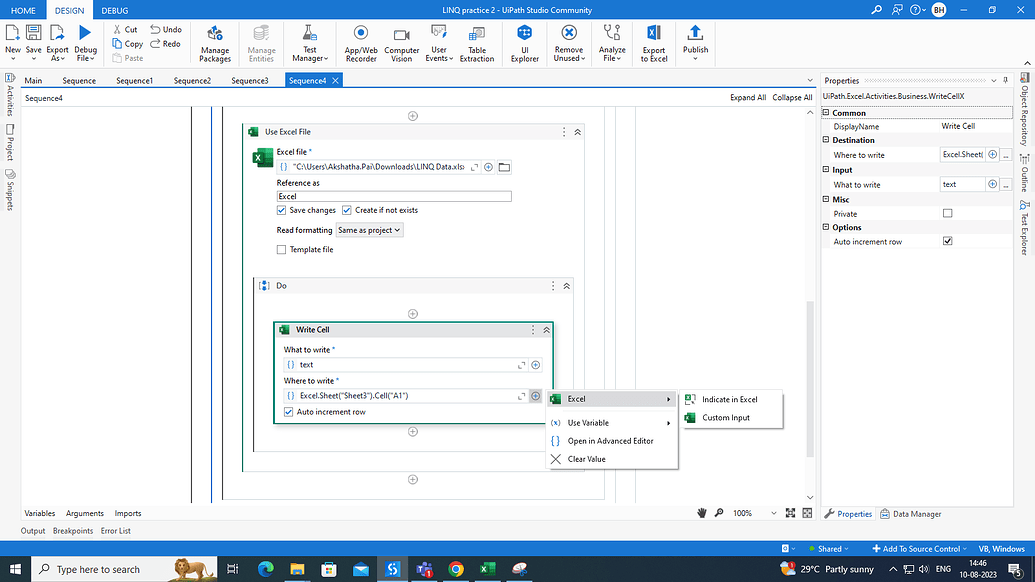Click the Export to Excel icon
Screen dimensions: 1035x582
(x=653, y=43)
